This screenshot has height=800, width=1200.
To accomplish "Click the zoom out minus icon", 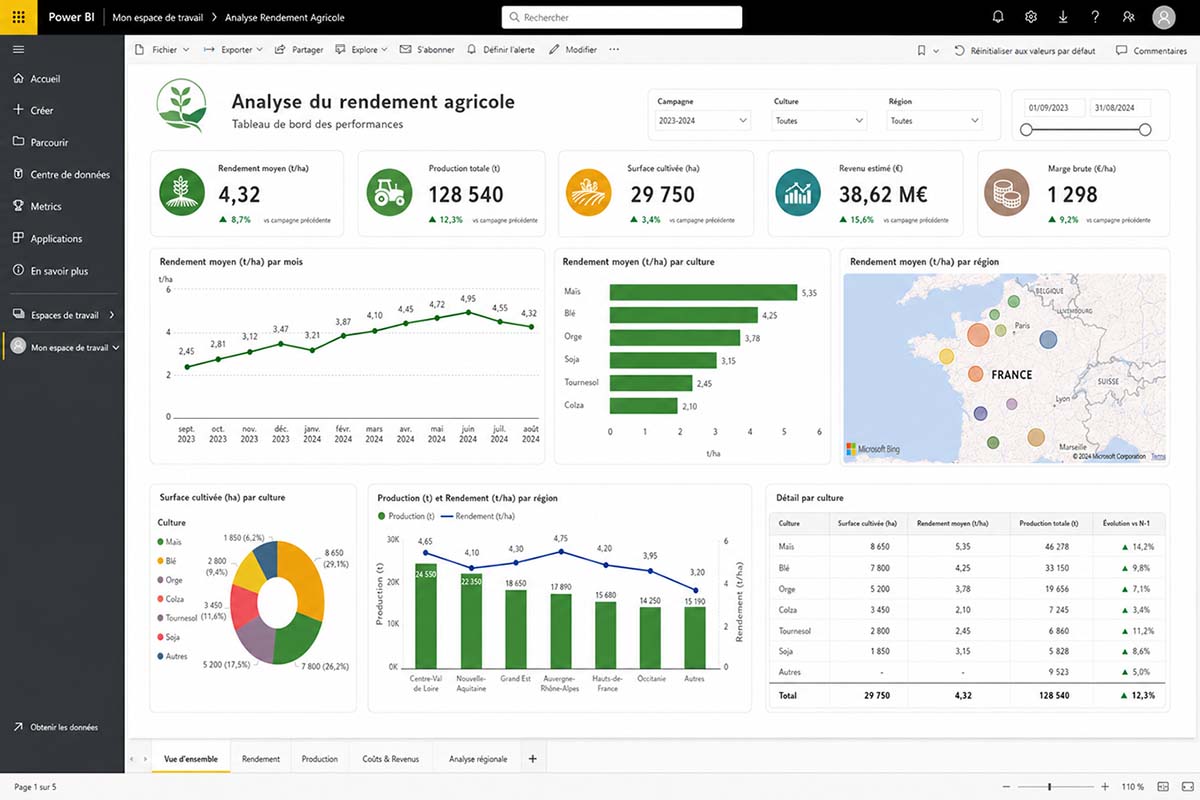I will [x=1007, y=787].
